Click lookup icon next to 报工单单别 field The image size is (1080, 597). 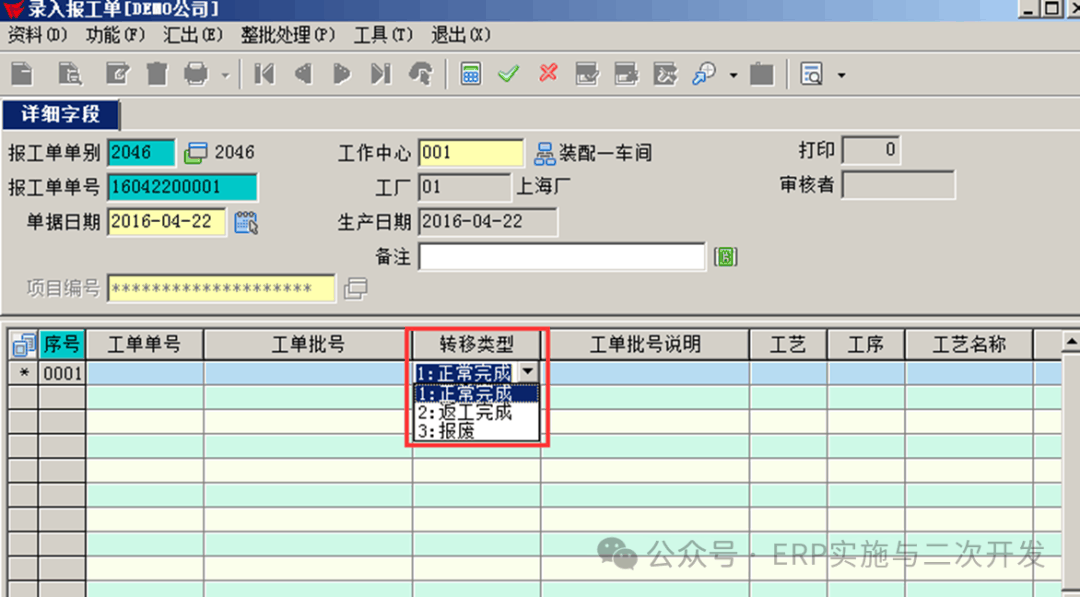coord(196,153)
